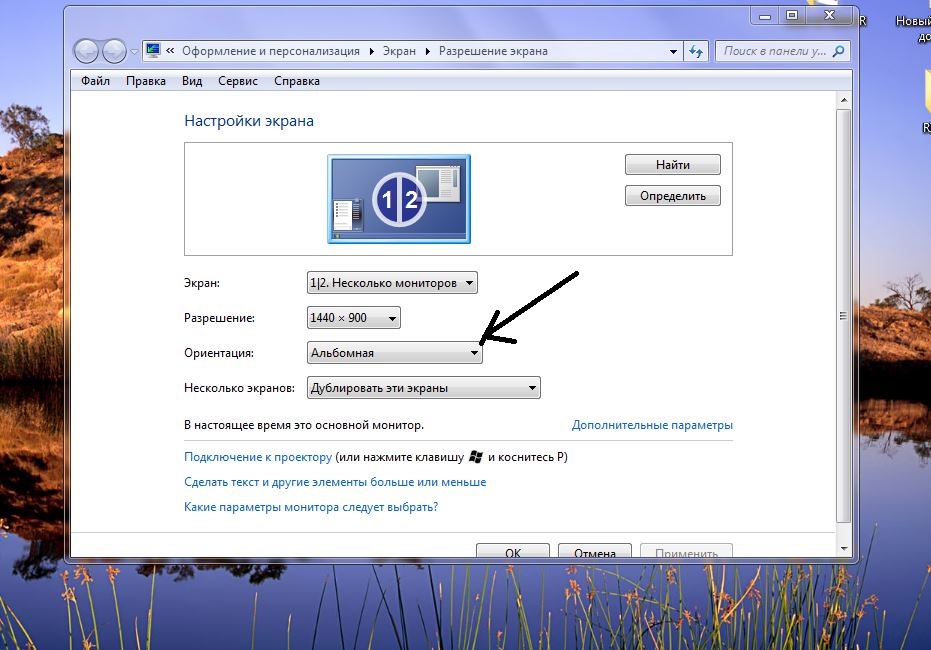The height and width of the screenshot is (650, 931).
Task: Click the Control Panel icon in address bar
Action: (153, 50)
